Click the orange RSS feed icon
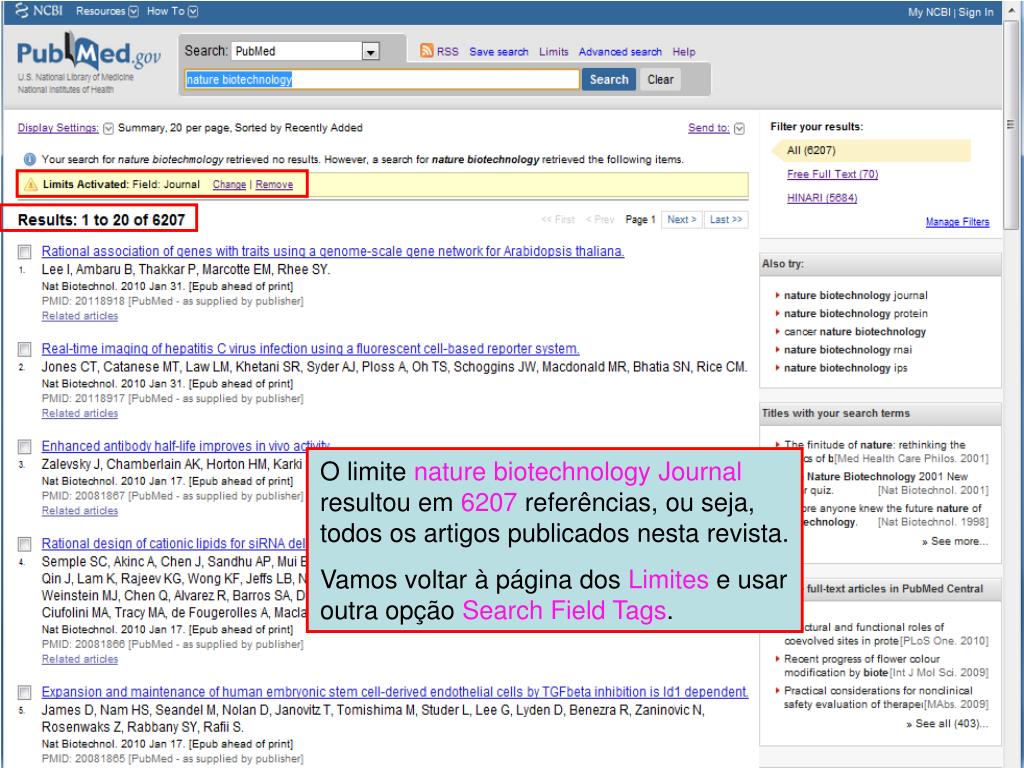This screenshot has width=1024, height=768. point(426,50)
